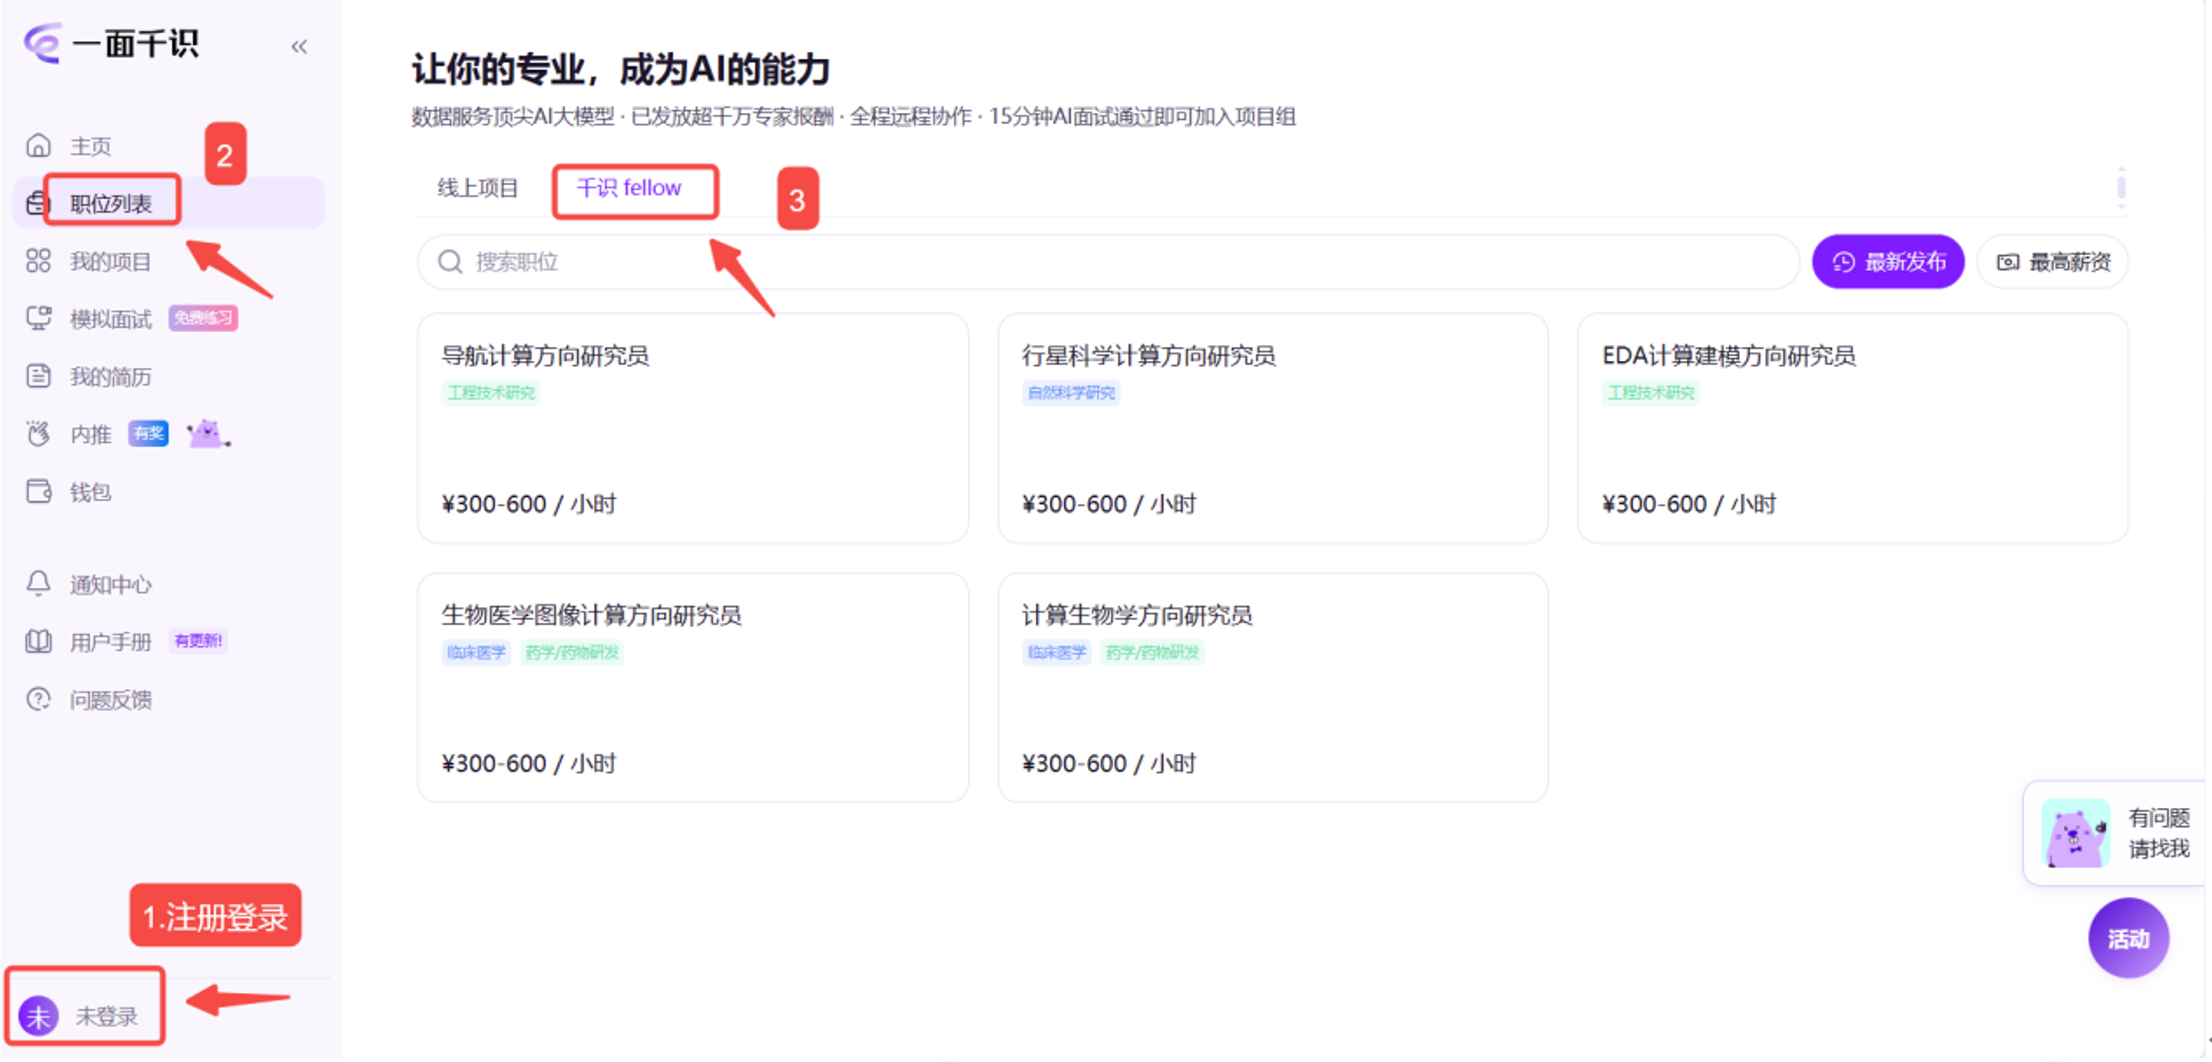
Task: Click the 有奖 badge beside 内推
Action: coord(148,433)
